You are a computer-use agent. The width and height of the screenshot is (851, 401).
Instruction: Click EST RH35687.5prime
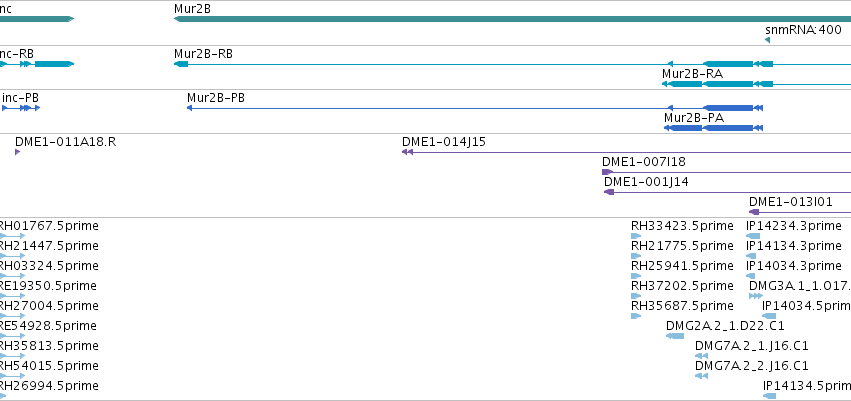tap(682, 305)
